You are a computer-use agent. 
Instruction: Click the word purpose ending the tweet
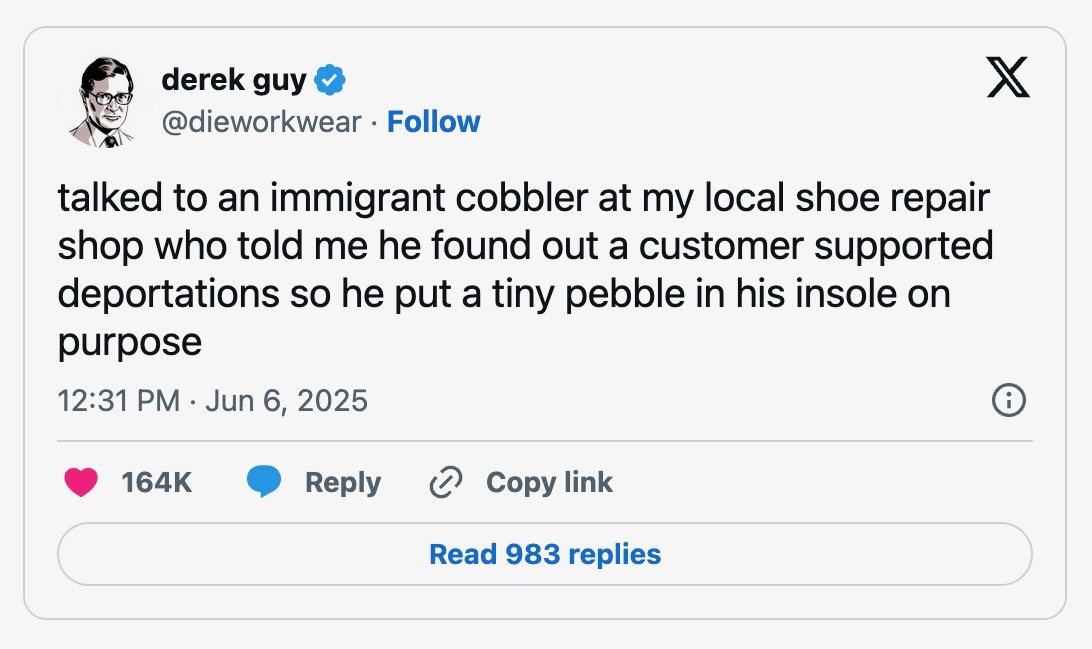pos(130,343)
